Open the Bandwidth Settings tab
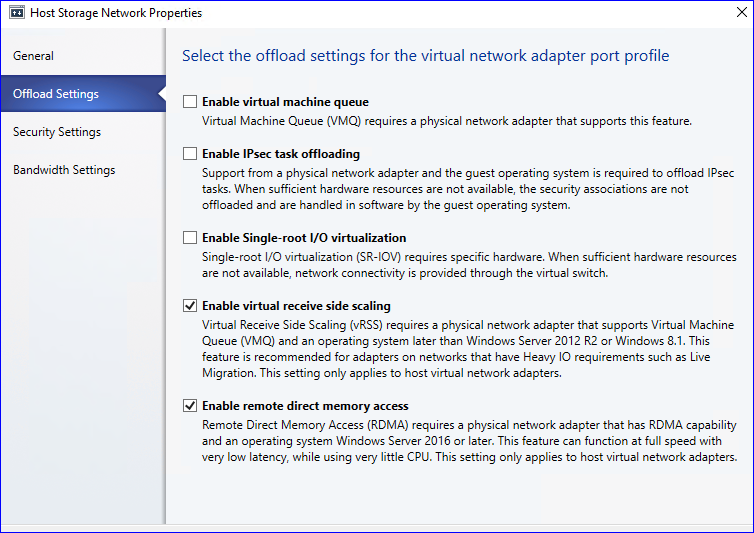 pos(64,170)
